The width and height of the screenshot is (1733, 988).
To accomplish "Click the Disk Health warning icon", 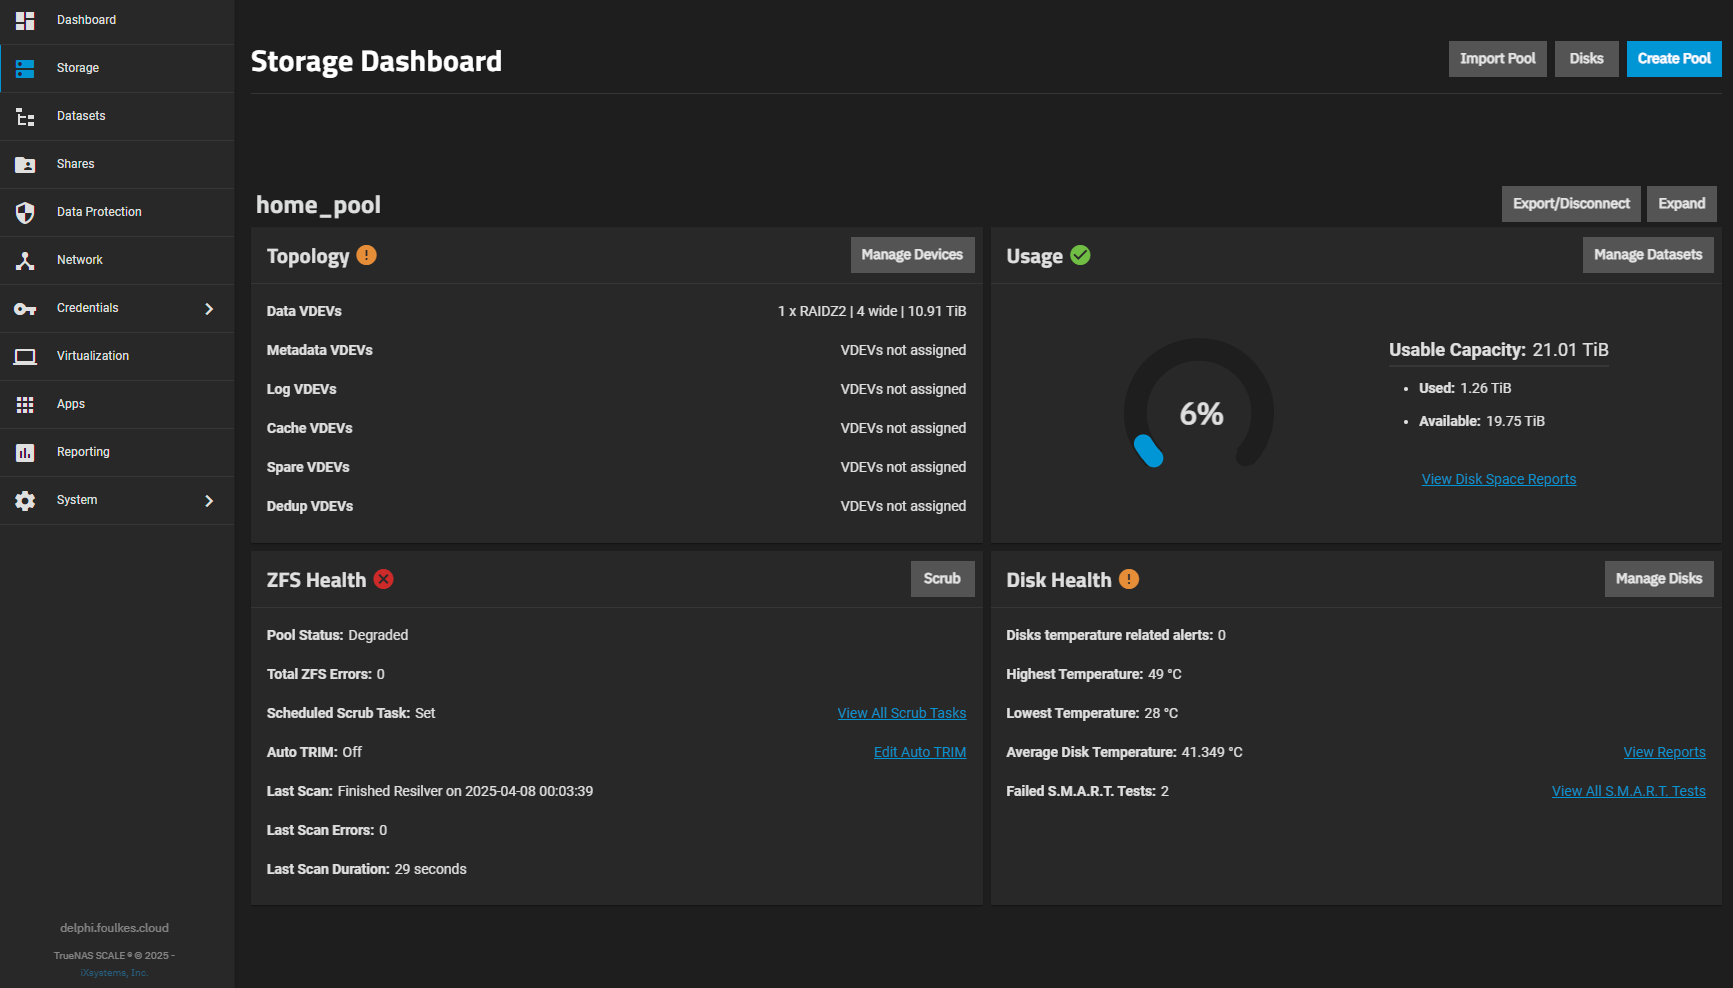I will pyautogui.click(x=1129, y=579).
